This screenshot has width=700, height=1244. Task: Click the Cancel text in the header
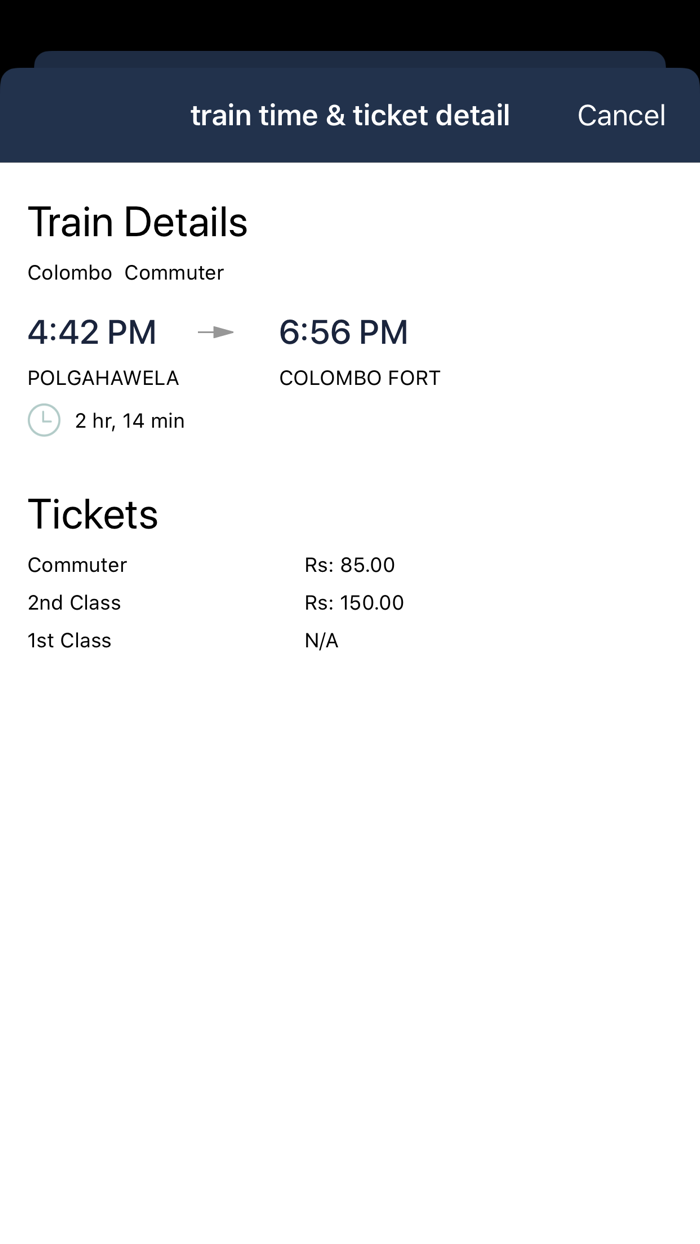621,115
